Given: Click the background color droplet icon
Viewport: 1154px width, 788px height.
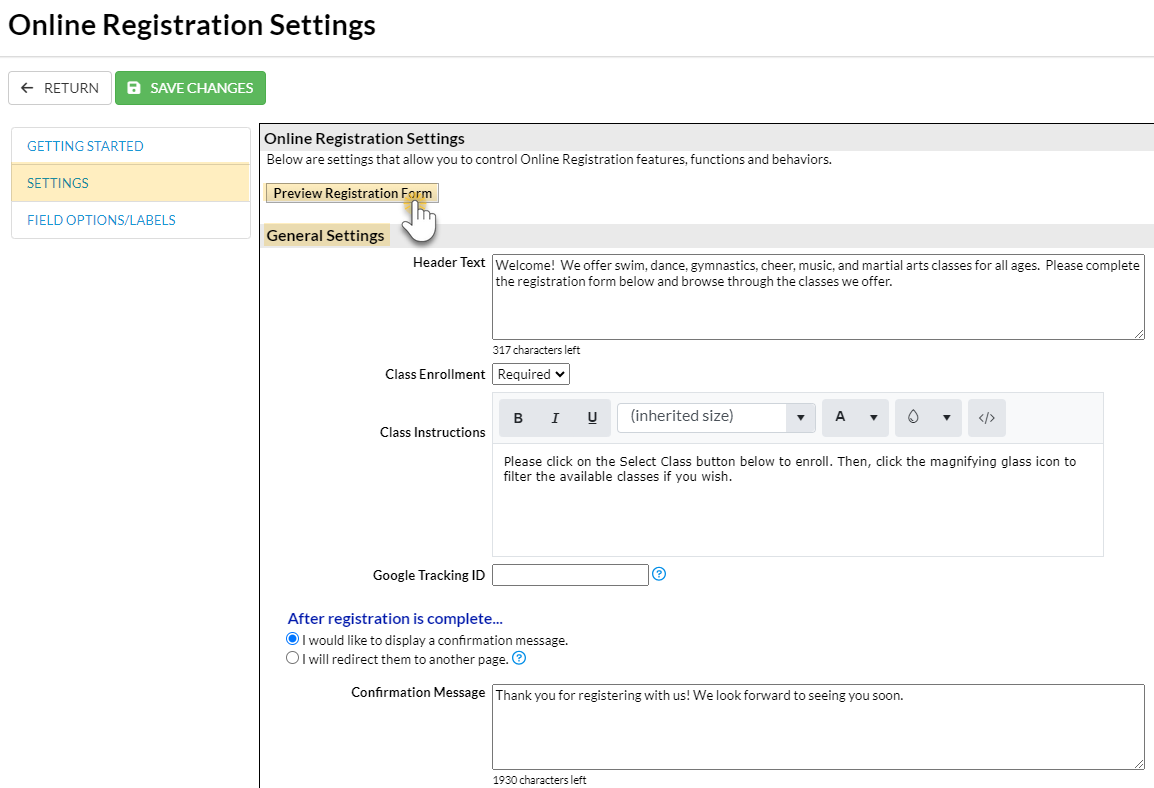Looking at the screenshot, I should click(x=913, y=417).
